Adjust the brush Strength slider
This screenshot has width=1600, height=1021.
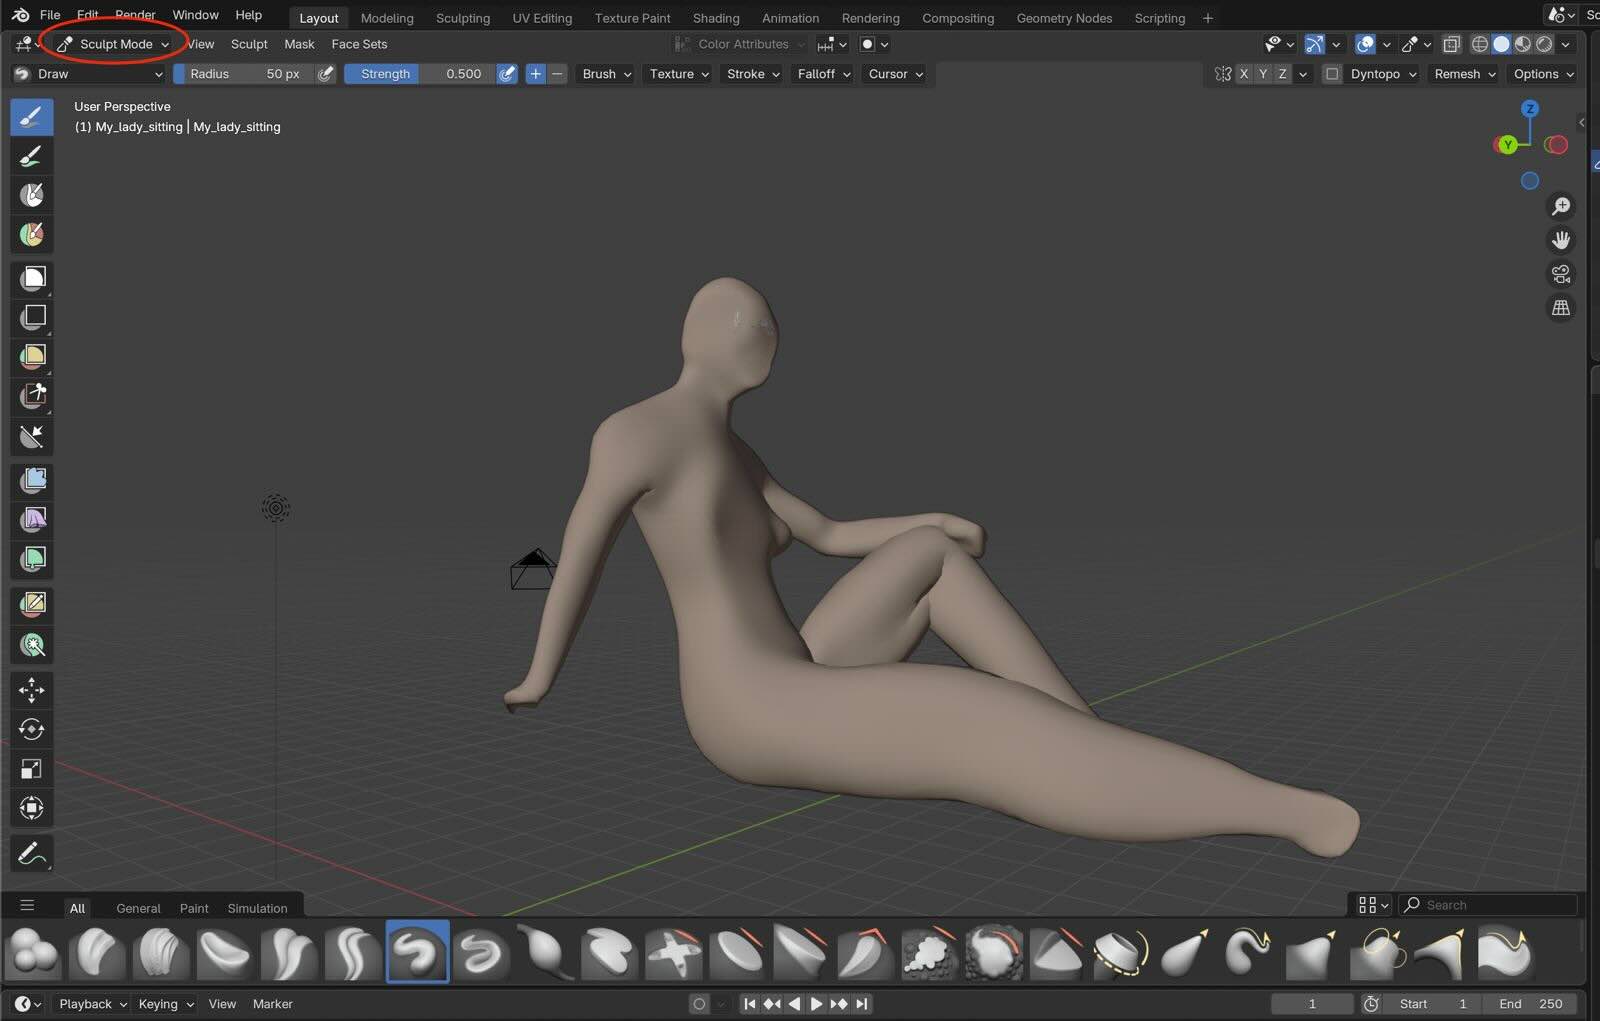point(419,74)
